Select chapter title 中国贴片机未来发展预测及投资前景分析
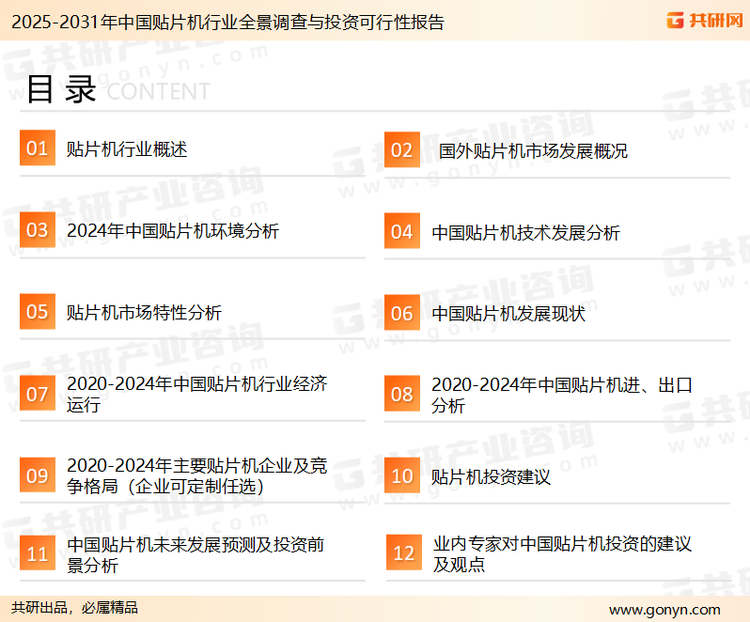The width and height of the screenshot is (750, 622). click(196, 555)
